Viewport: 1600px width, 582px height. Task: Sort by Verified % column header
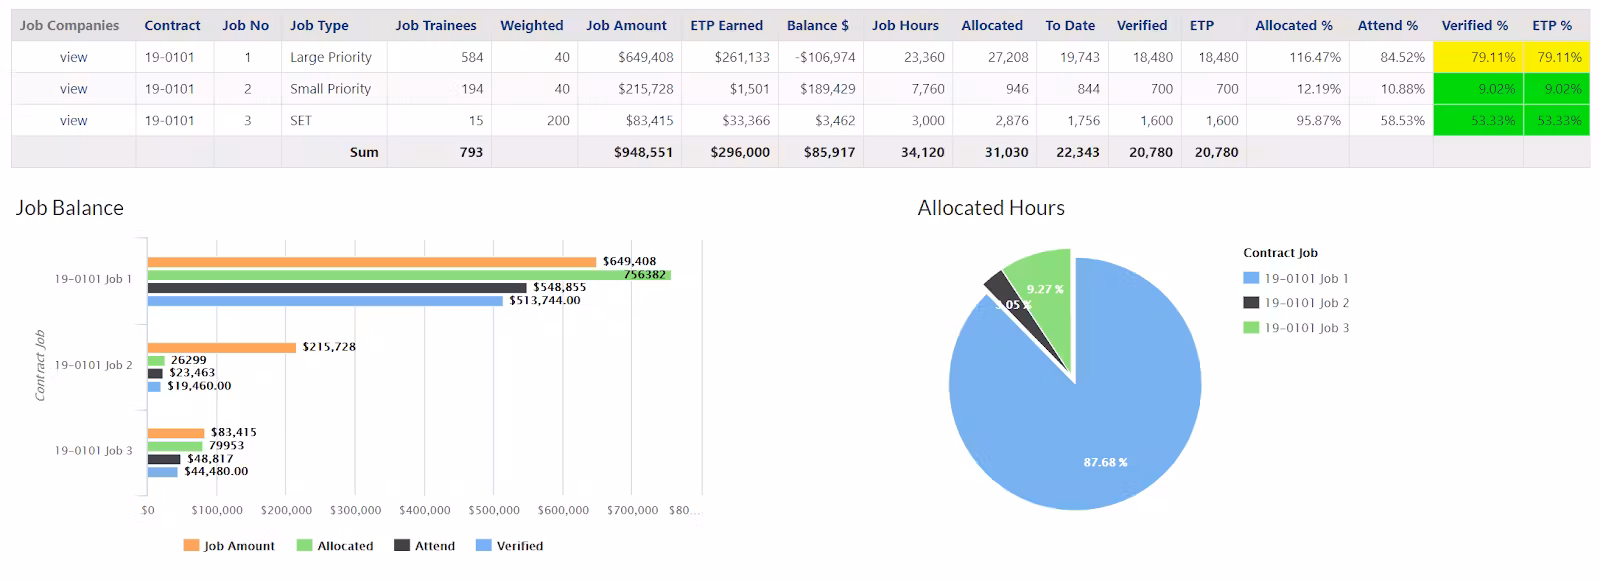(x=1474, y=25)
